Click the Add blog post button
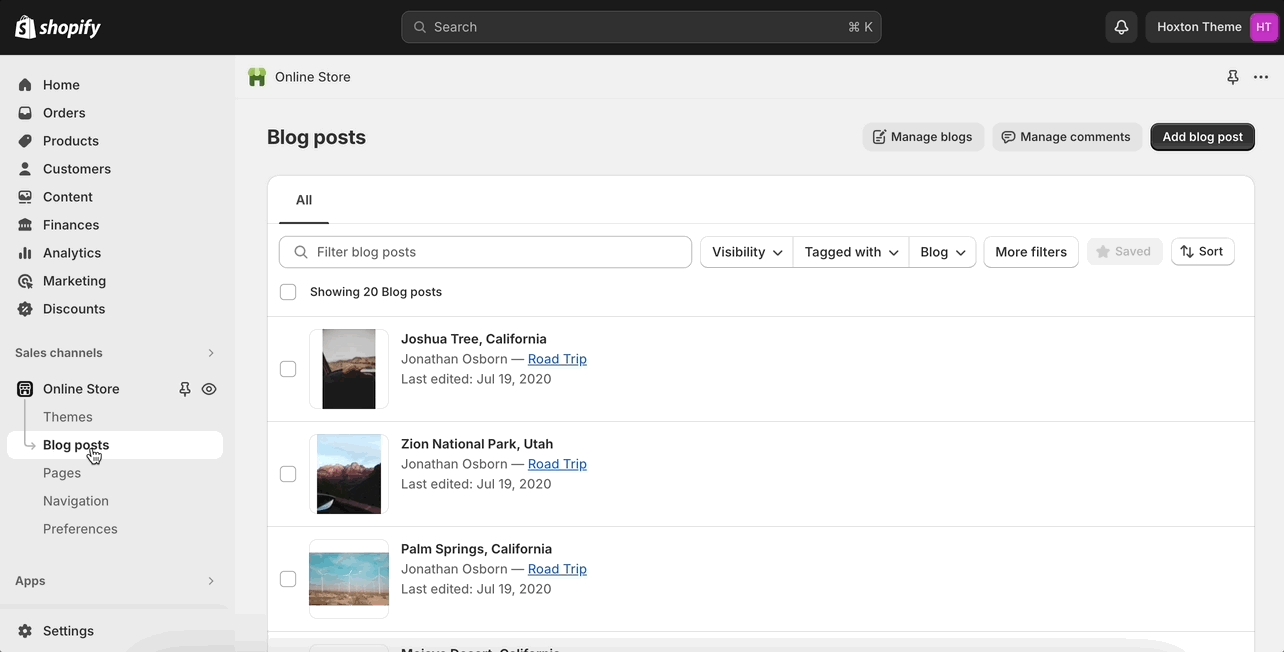Viewport: 1284px width, 652px height. (x=1202, y=137)
